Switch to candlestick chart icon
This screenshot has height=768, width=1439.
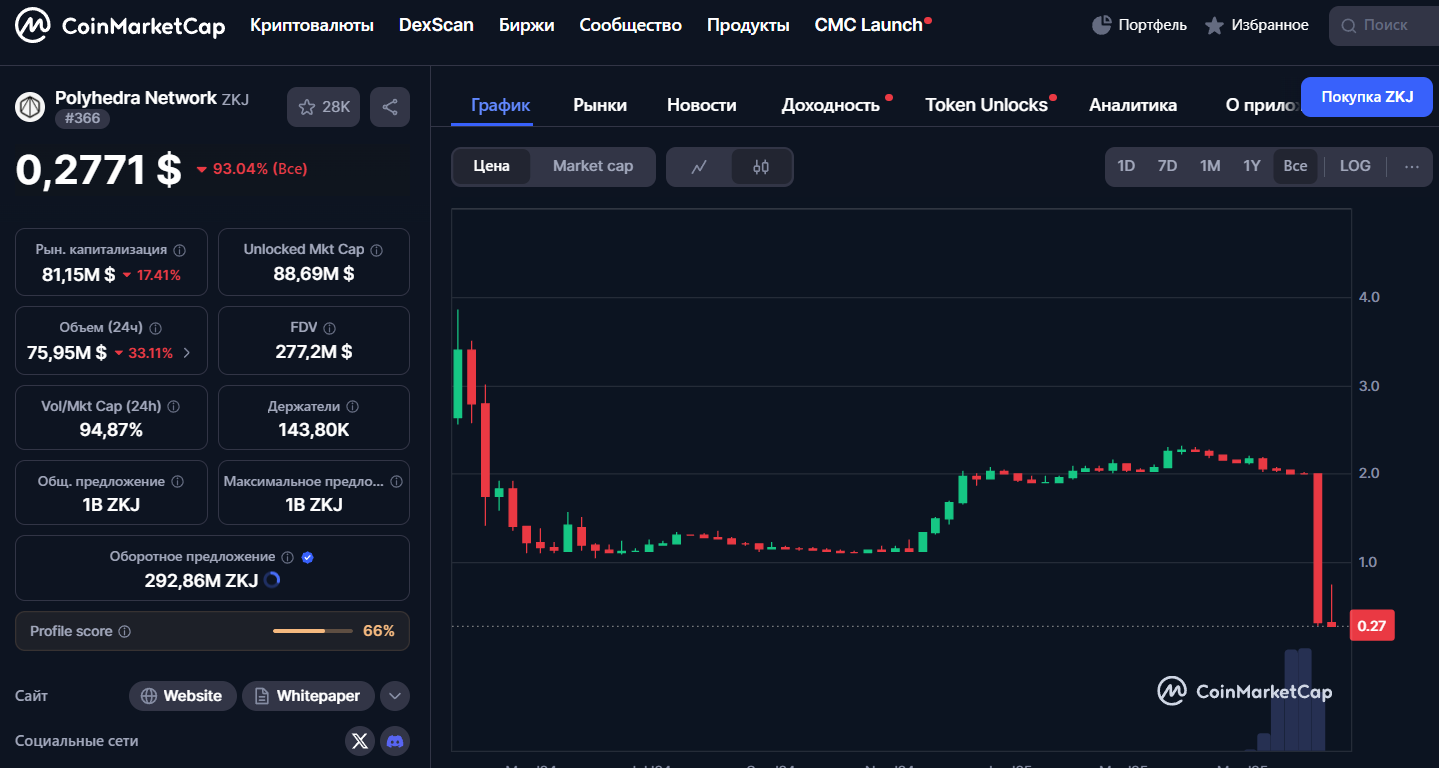(x=761, y=167)
